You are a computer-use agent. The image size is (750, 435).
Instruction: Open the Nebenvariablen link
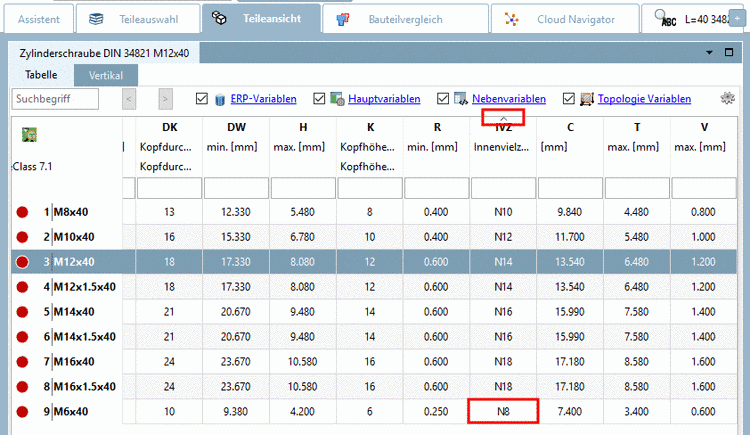click(509, 99)
